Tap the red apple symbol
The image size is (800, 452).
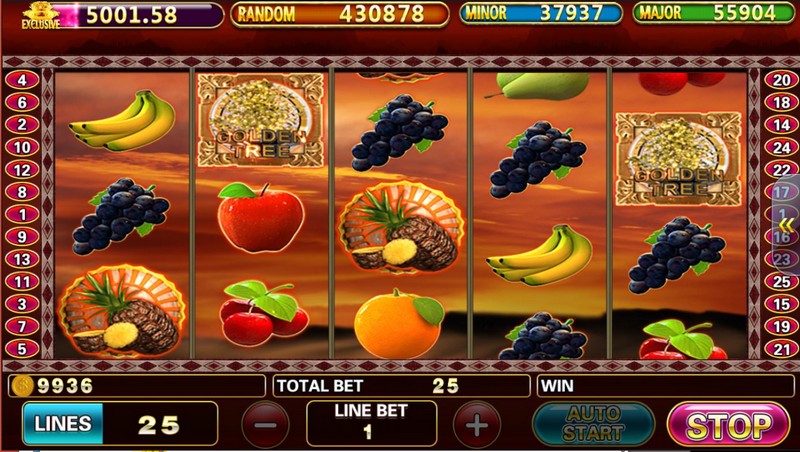[261, 218]
